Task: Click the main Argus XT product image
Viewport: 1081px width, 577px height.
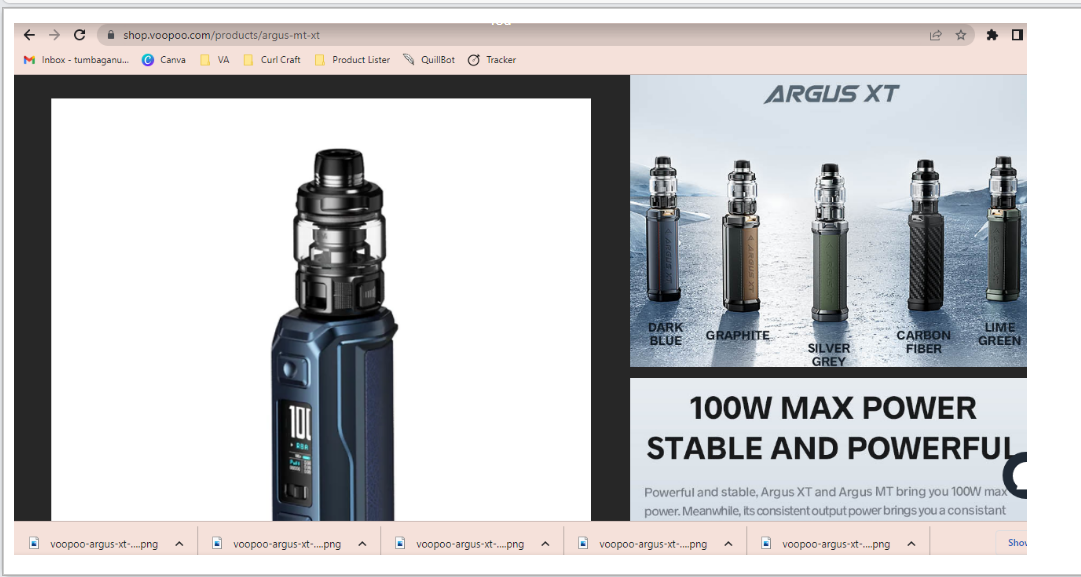Action: click(x=321, y=310)
